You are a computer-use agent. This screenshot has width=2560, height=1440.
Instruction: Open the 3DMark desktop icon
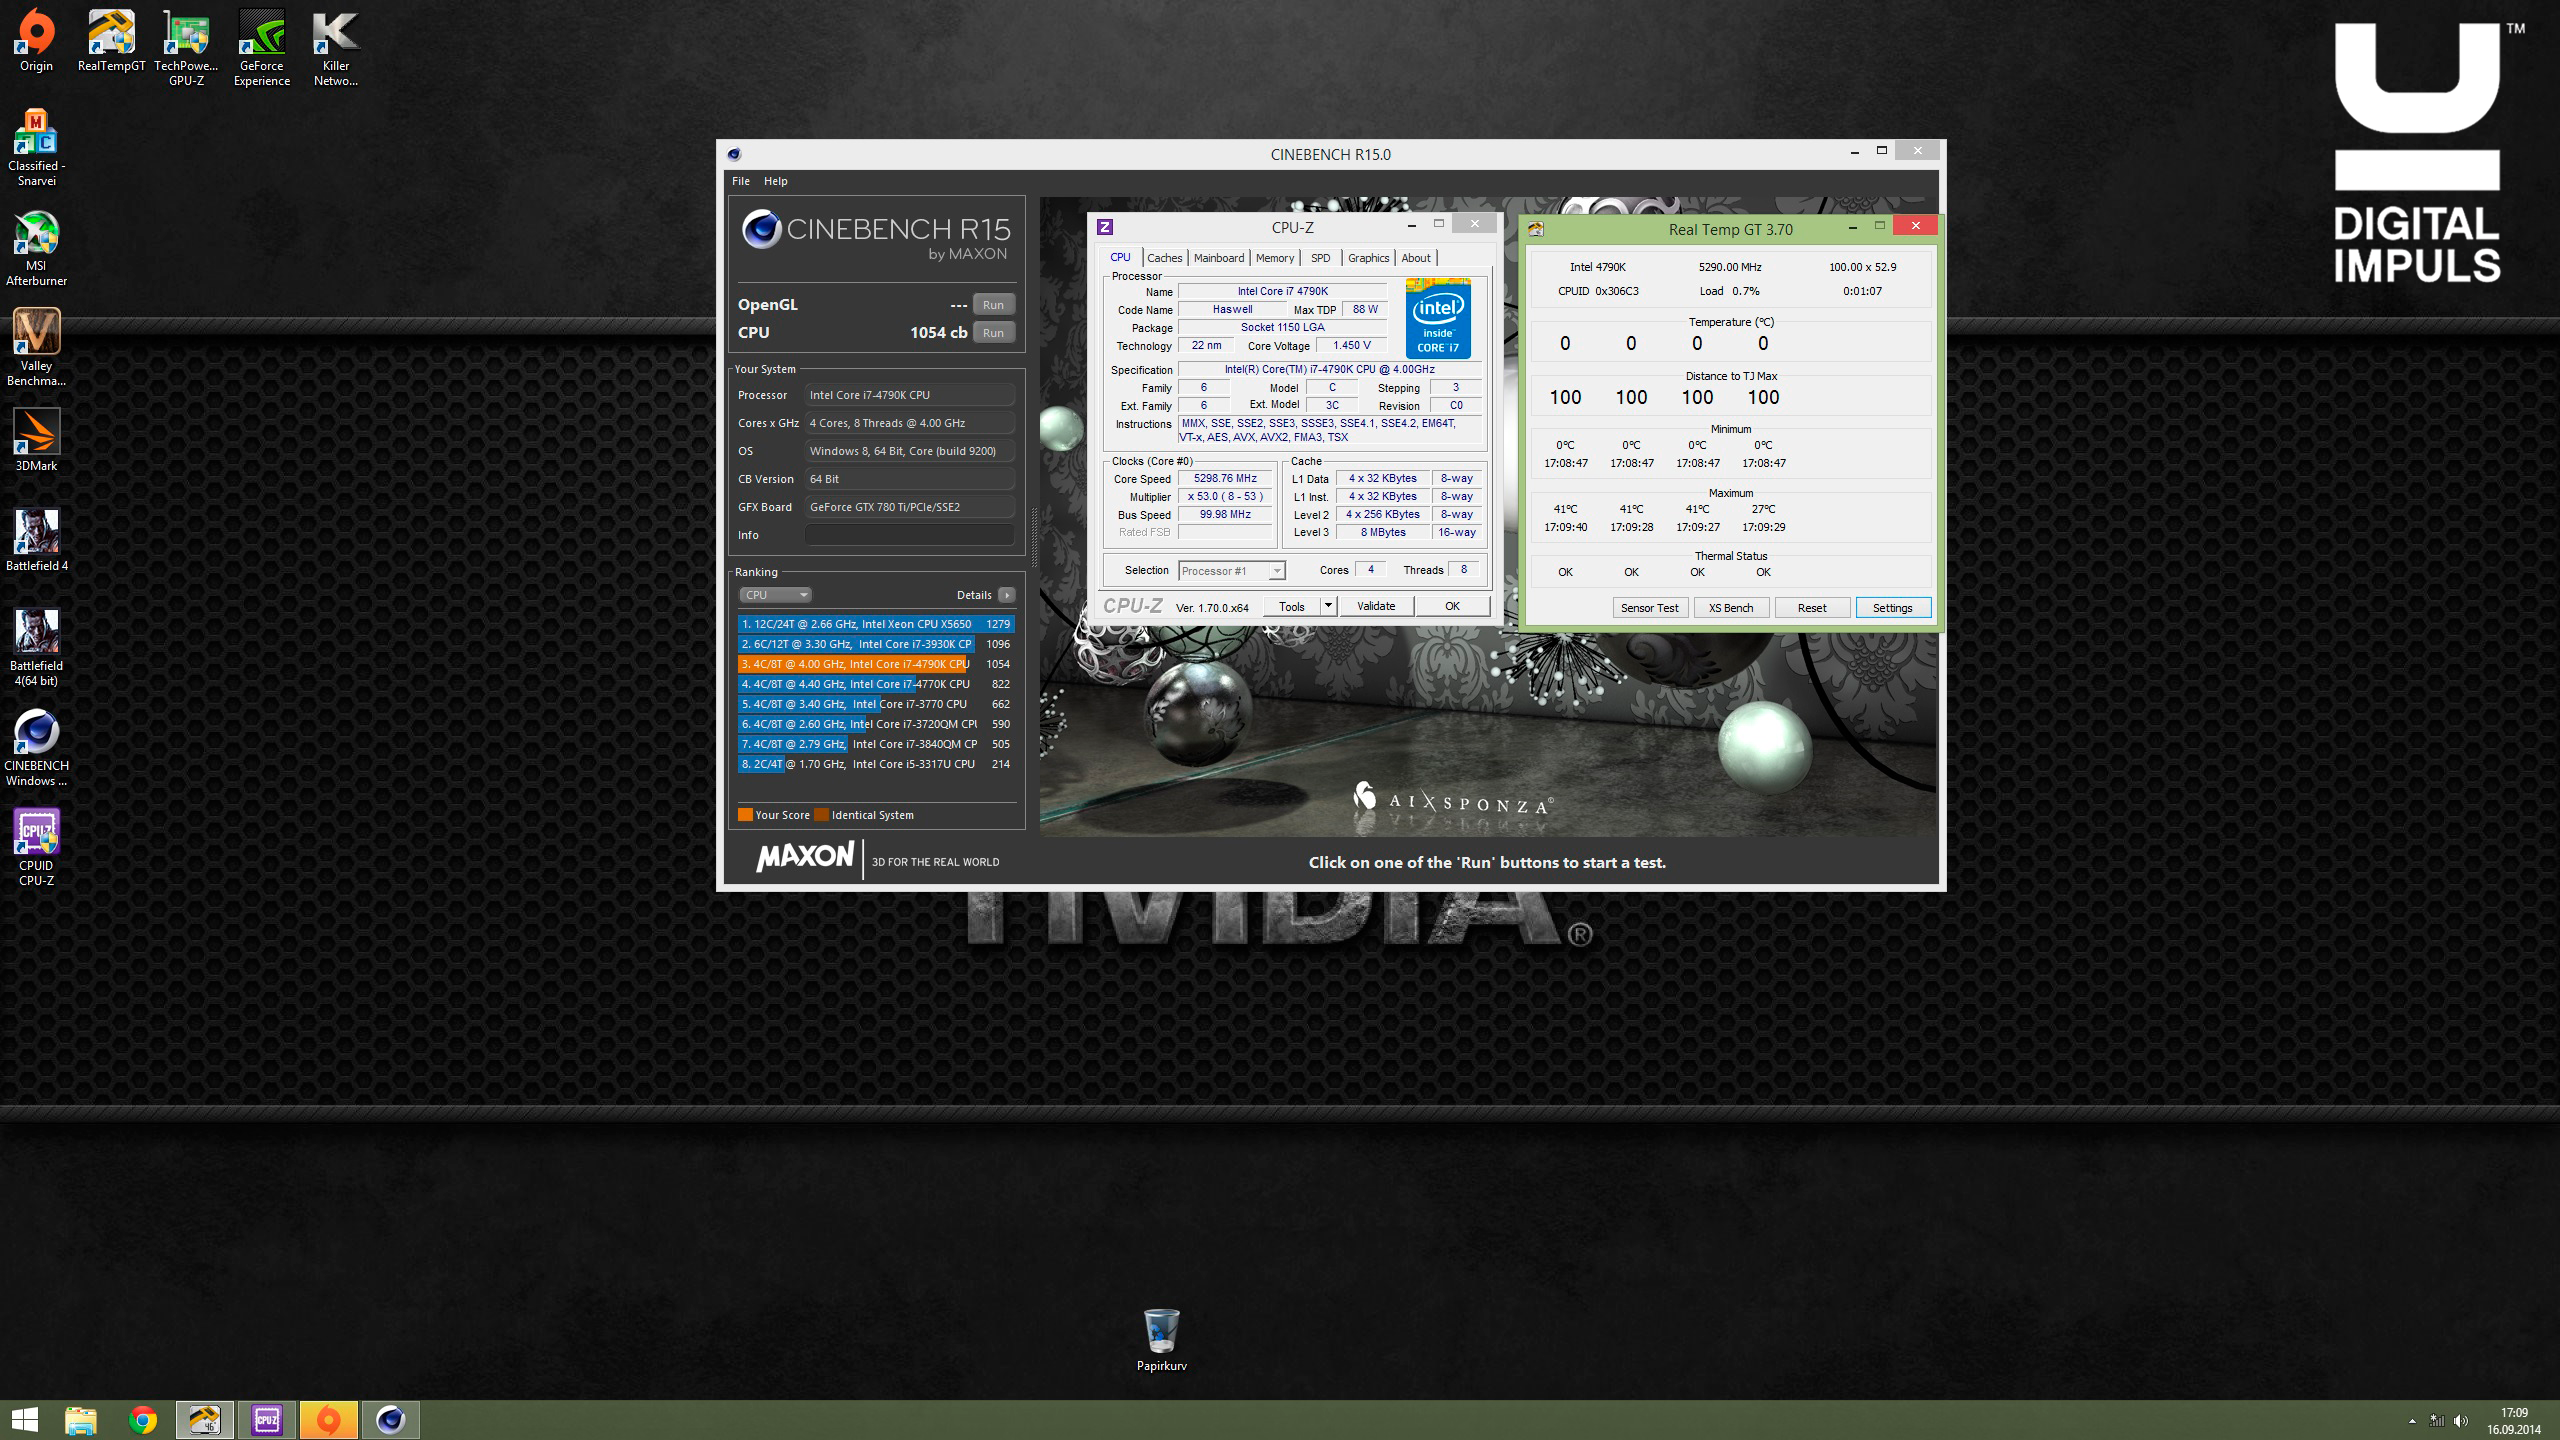(x=36, y=440)
